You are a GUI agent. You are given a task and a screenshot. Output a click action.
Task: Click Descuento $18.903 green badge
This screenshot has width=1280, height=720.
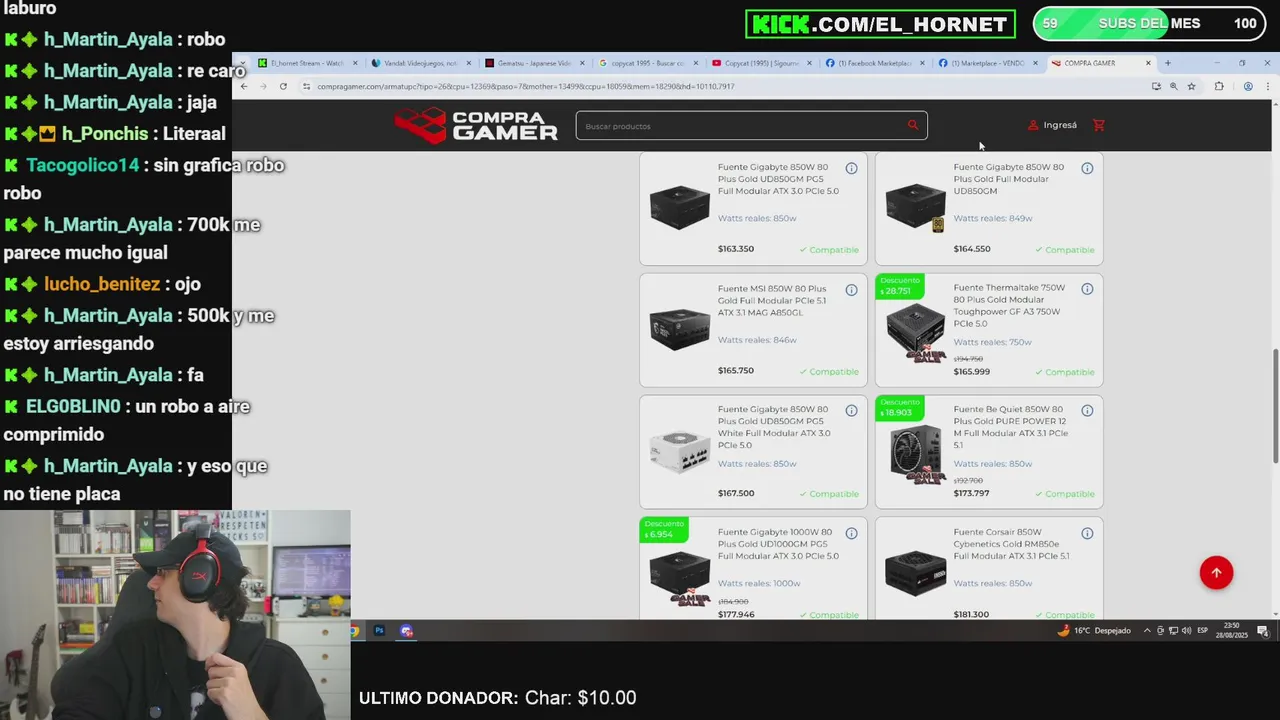tap(899, 408)
